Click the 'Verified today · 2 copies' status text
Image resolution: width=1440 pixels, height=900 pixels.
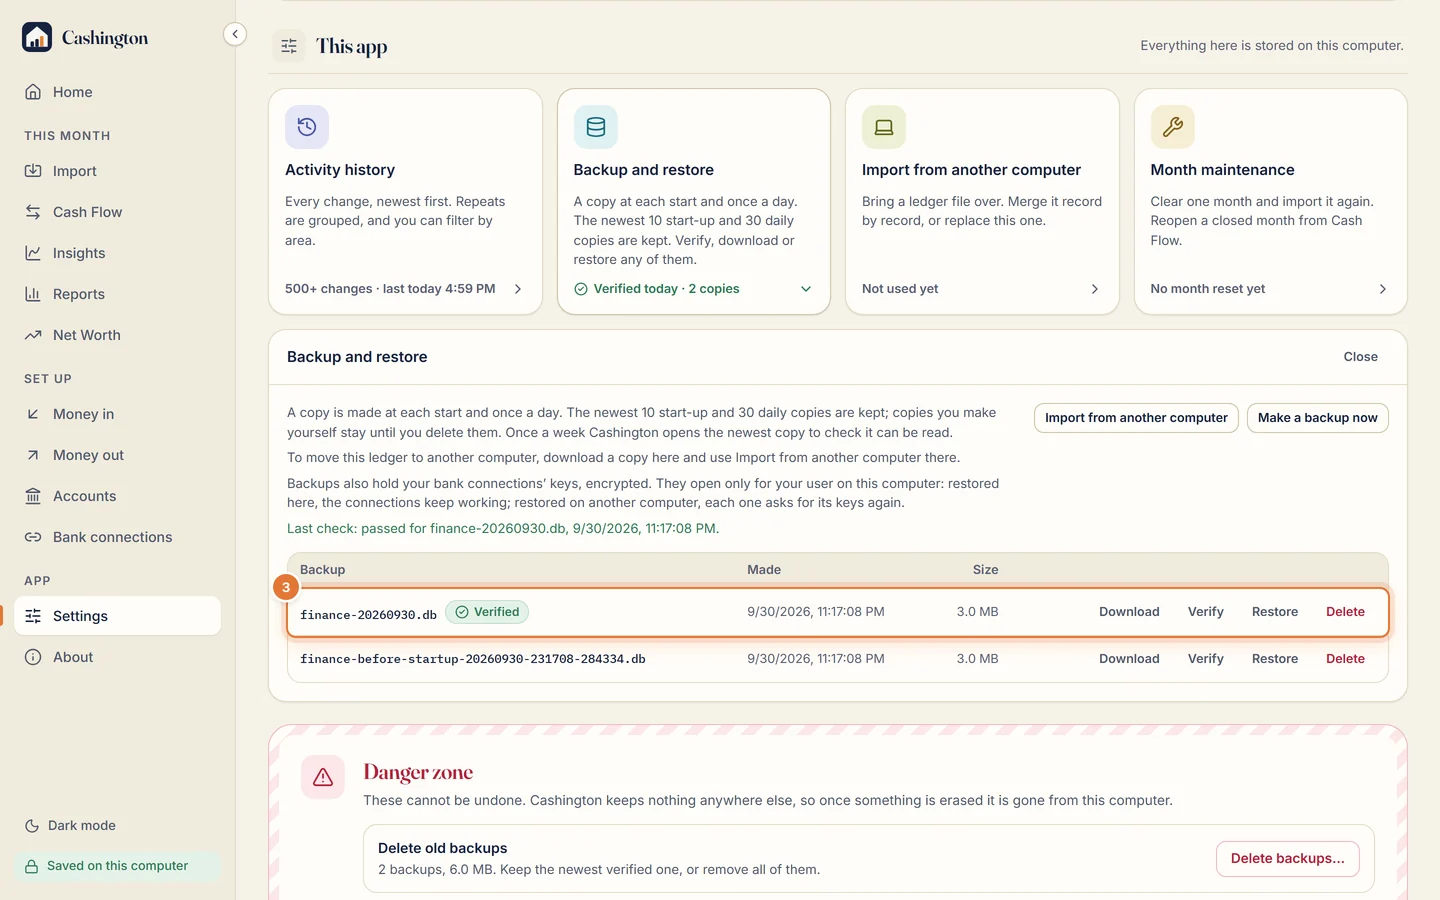pyautogui.click(x=666, y=289)
